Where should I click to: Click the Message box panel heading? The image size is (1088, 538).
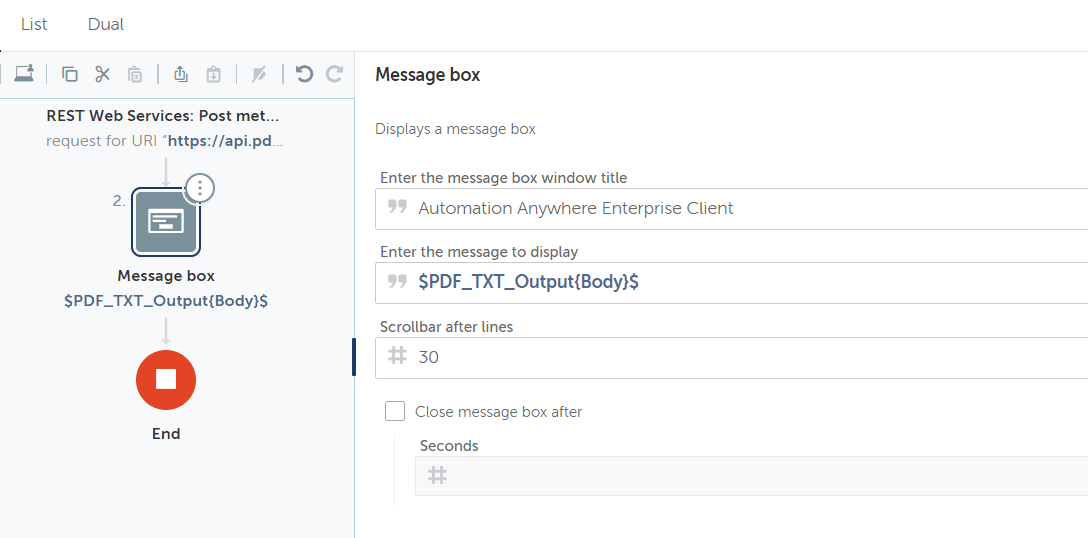pos(427,75)
